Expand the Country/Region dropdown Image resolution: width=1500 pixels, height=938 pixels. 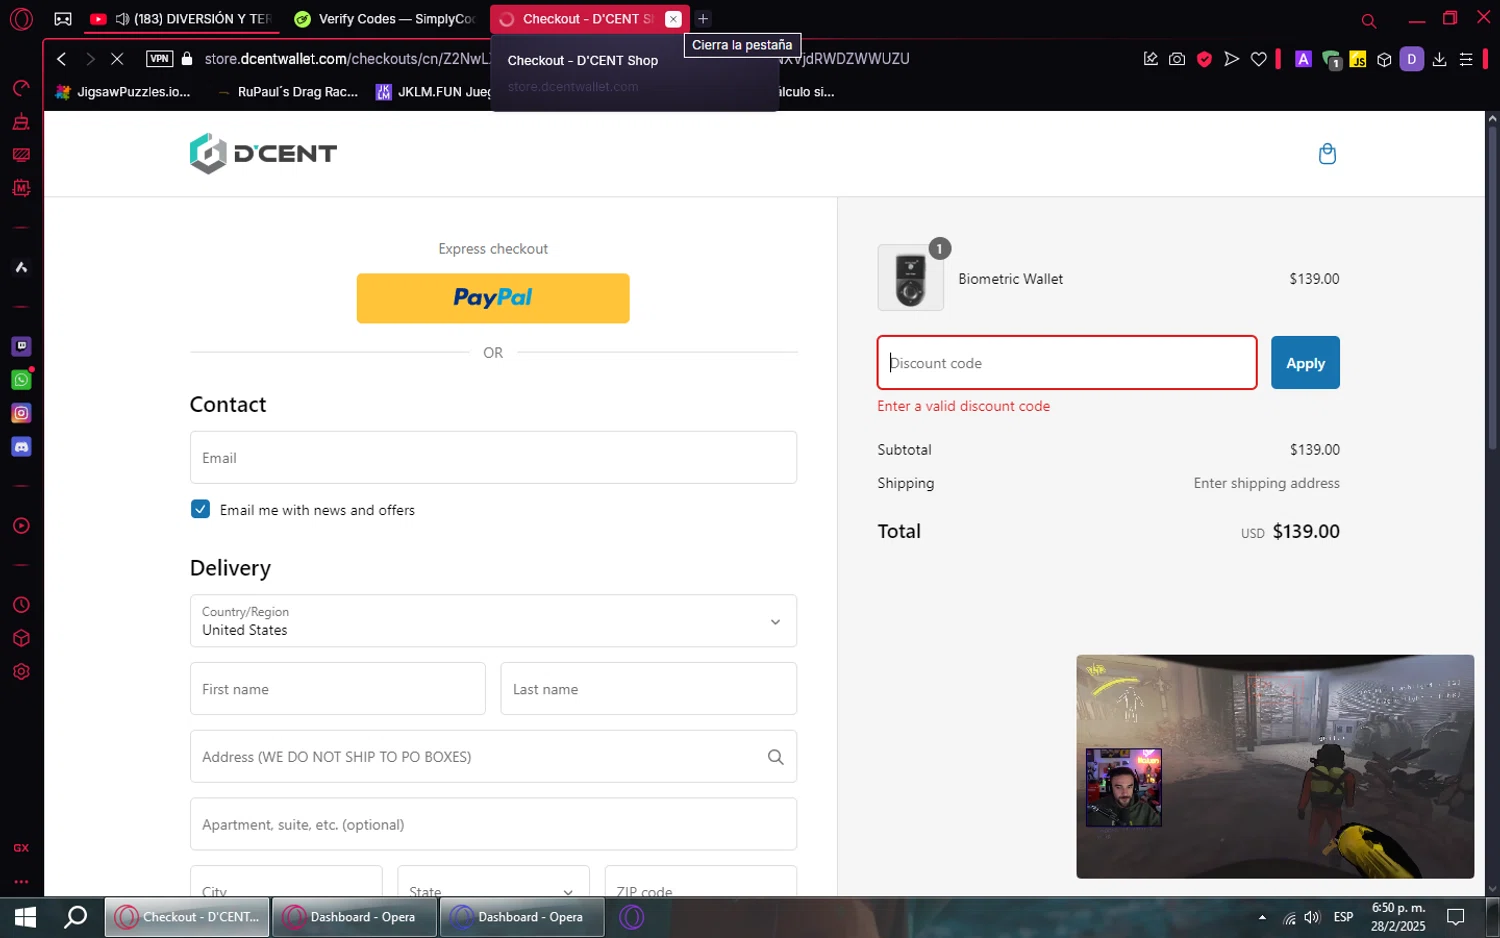(493, 621)
